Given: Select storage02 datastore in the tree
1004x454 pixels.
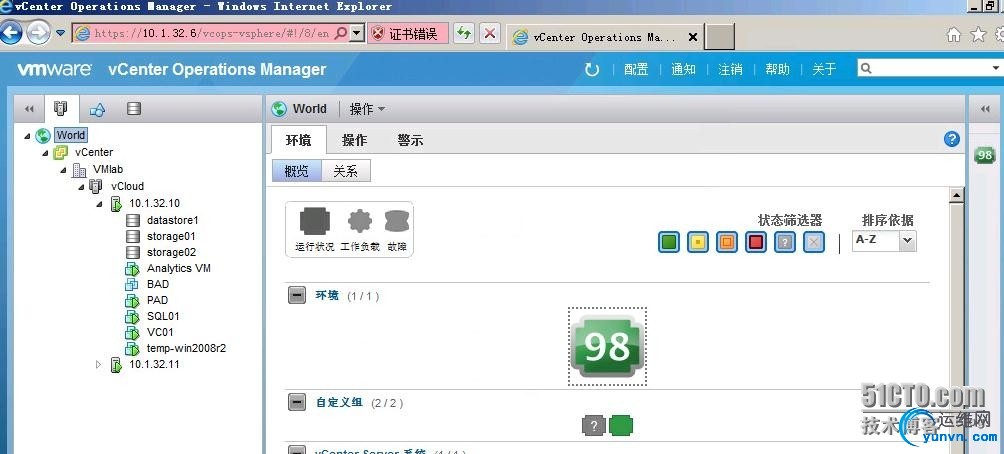Looking at the screenshot, I should [x=172, y=252].
